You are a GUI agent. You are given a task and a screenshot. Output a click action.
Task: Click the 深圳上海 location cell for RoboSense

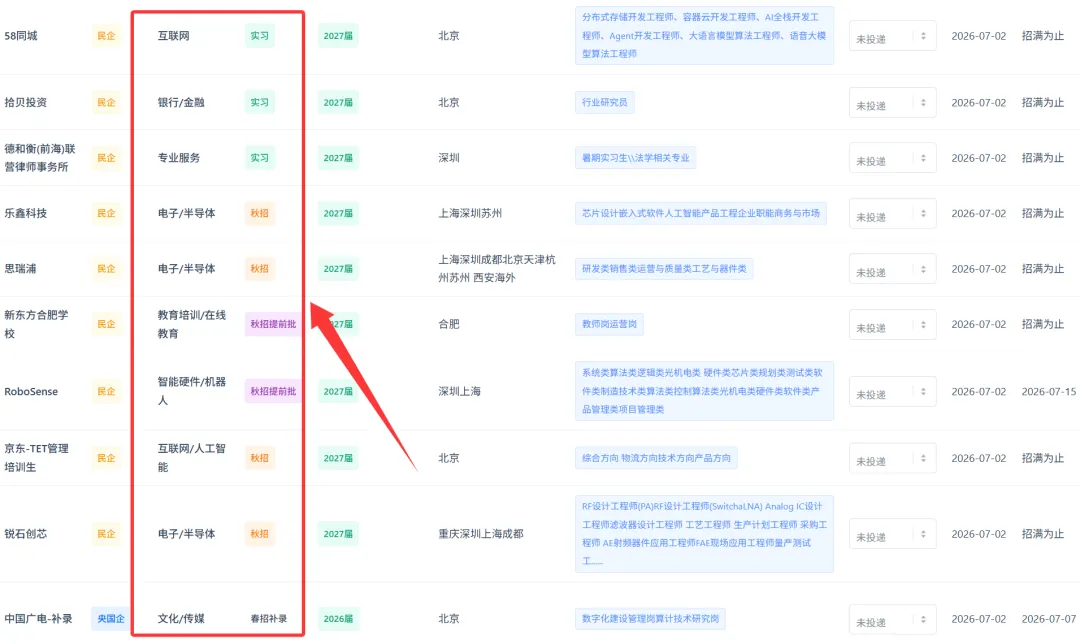click(459, 391)
